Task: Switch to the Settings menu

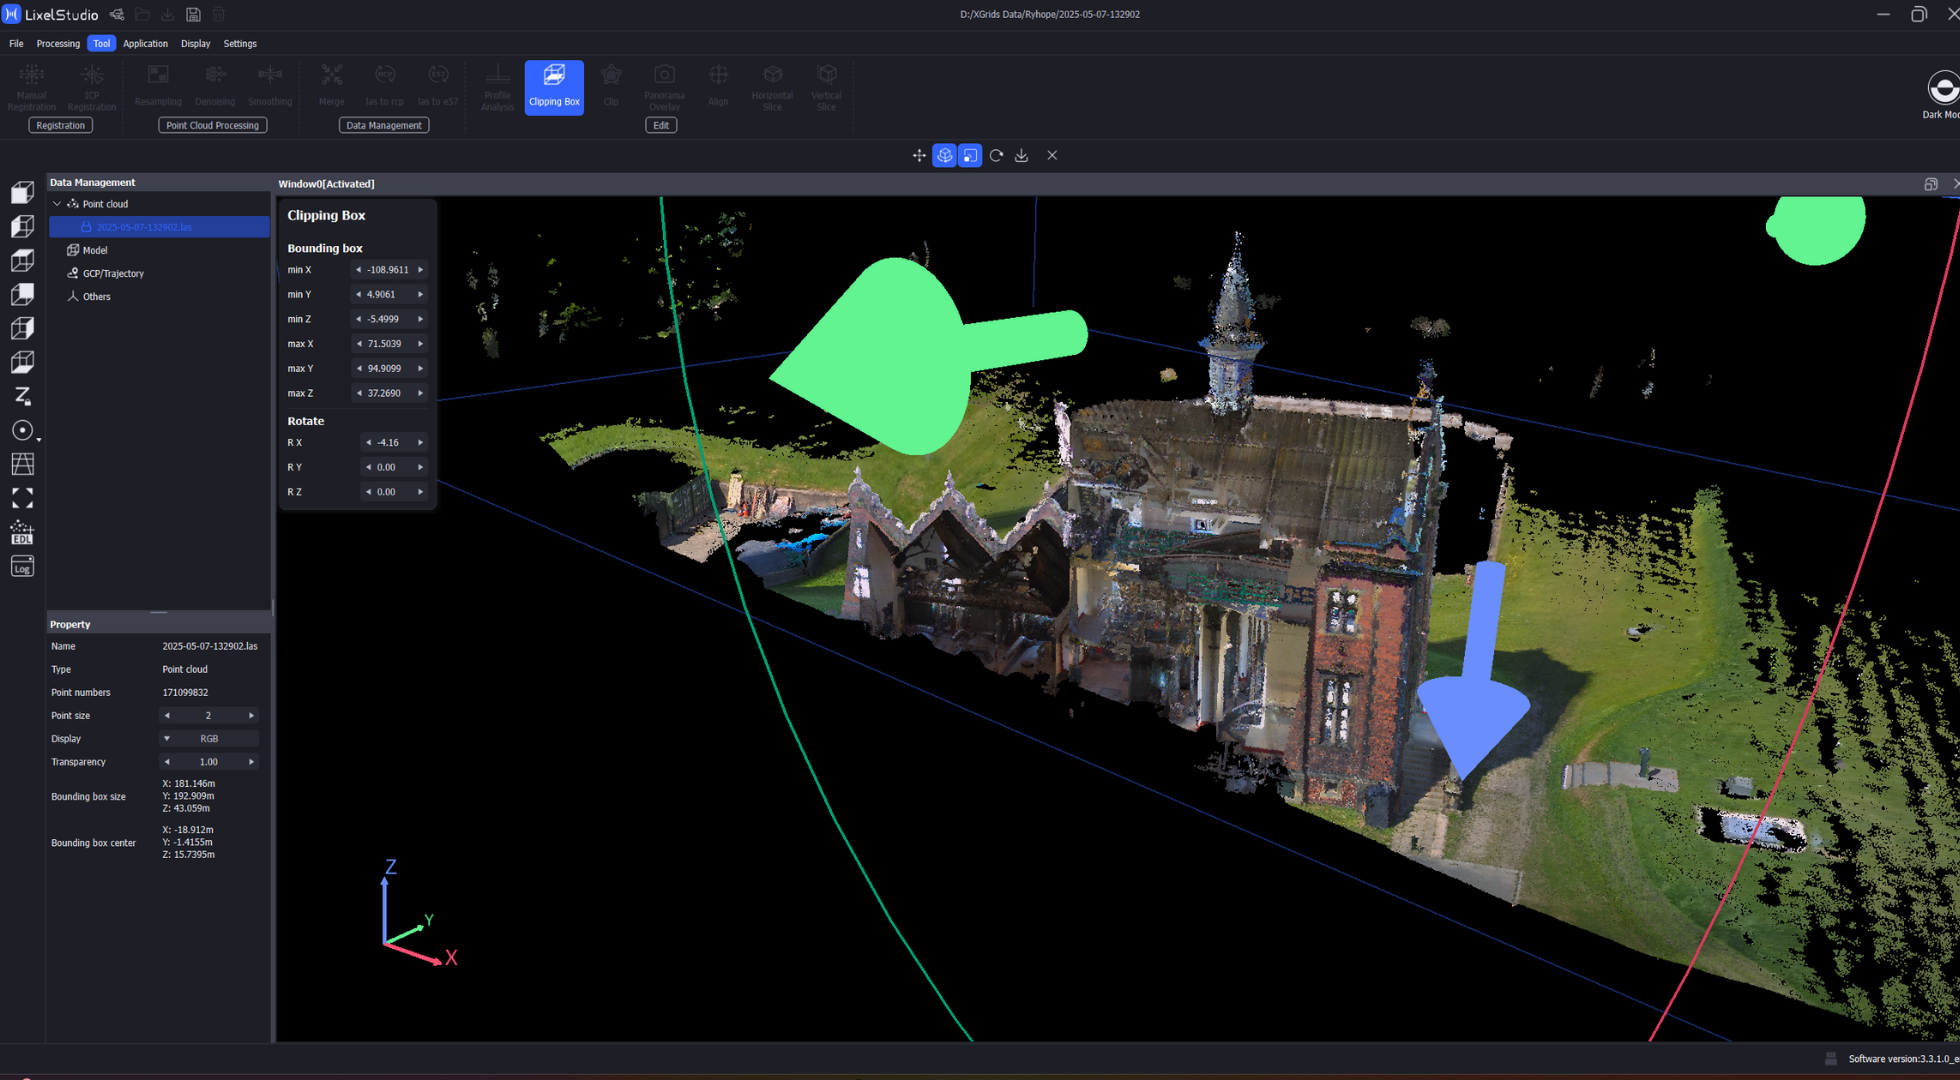Action: [239, 43]
